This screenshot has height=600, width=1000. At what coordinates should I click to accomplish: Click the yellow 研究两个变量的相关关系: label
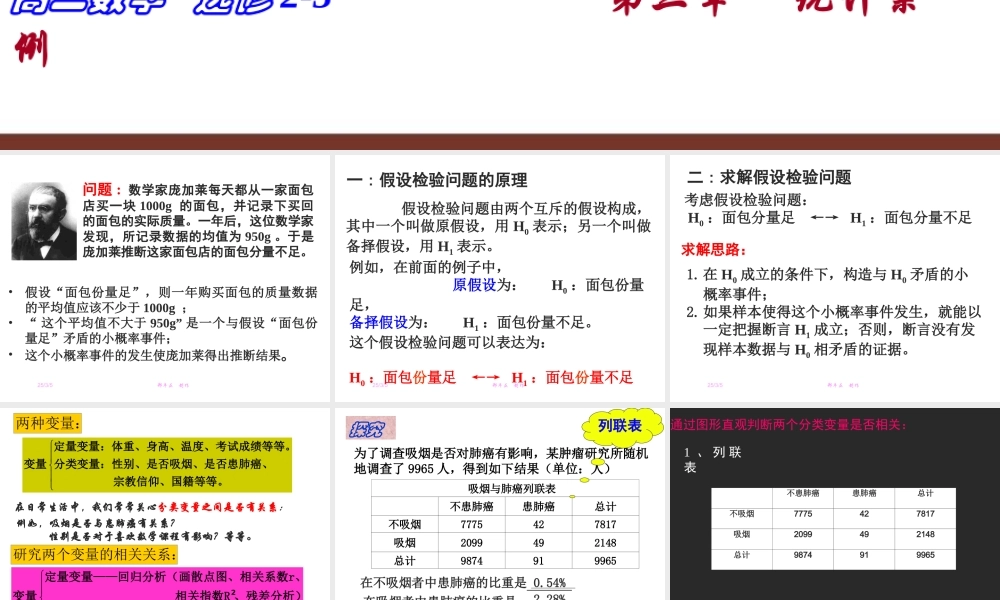click(94, 554)
